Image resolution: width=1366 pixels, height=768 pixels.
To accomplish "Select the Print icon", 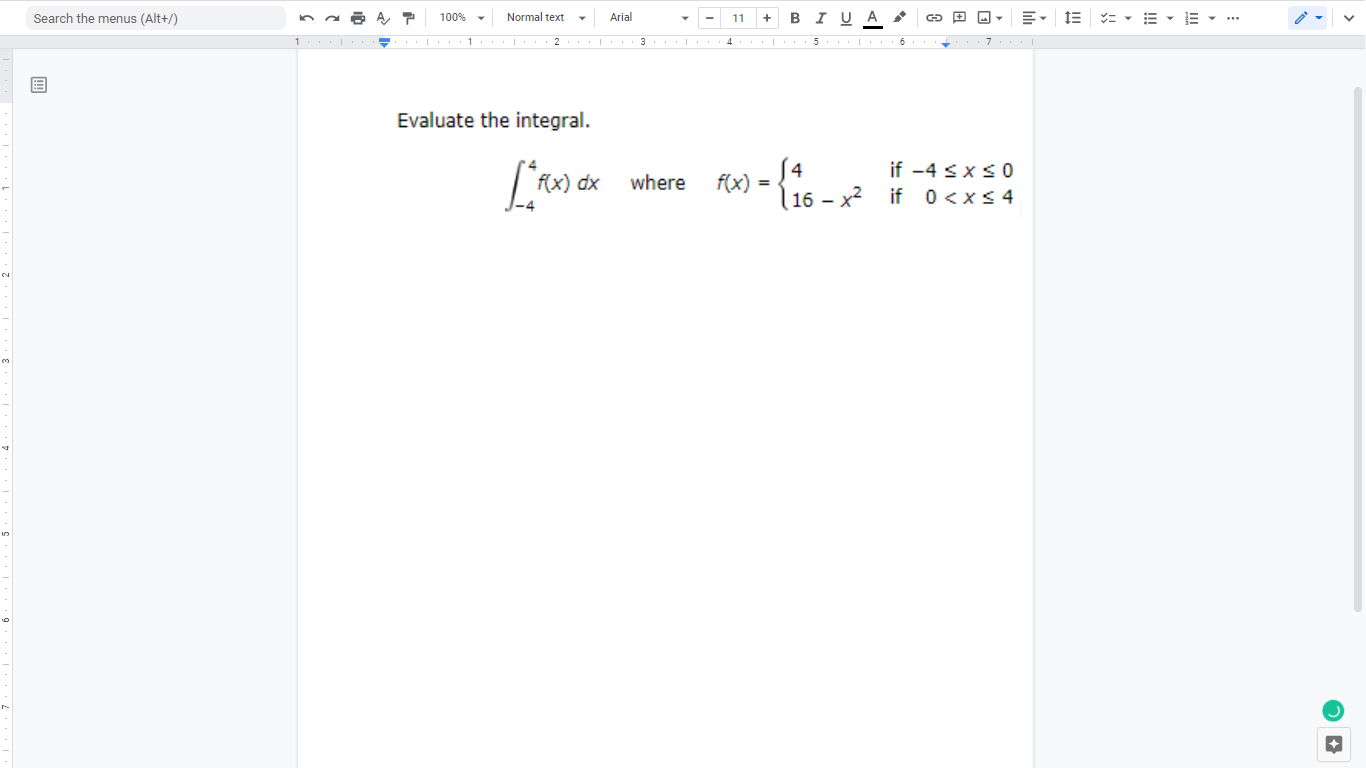I will point(357,17).
